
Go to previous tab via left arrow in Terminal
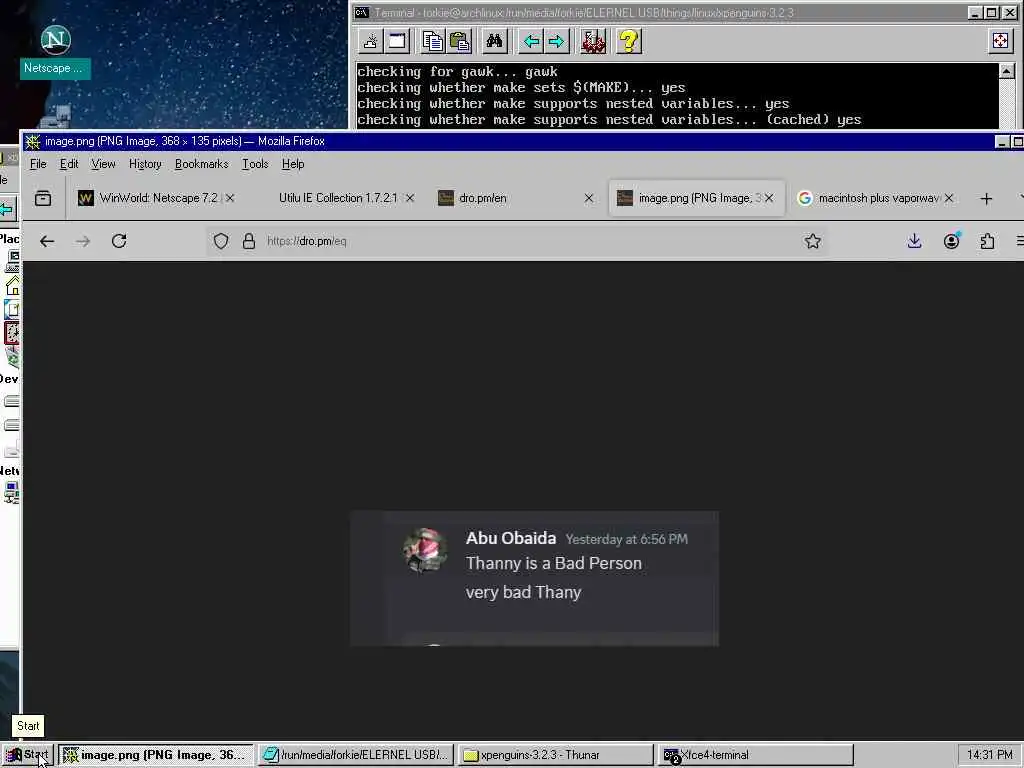(531, 42)
